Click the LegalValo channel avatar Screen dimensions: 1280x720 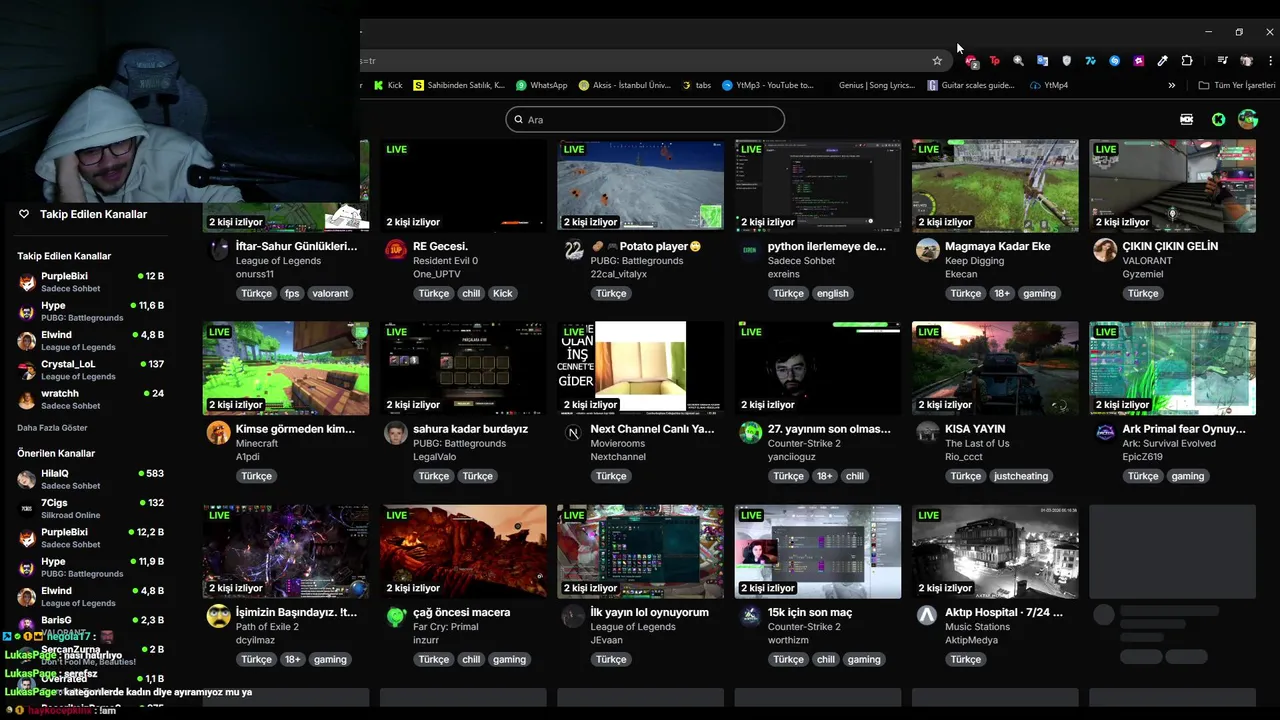(396, 433)
